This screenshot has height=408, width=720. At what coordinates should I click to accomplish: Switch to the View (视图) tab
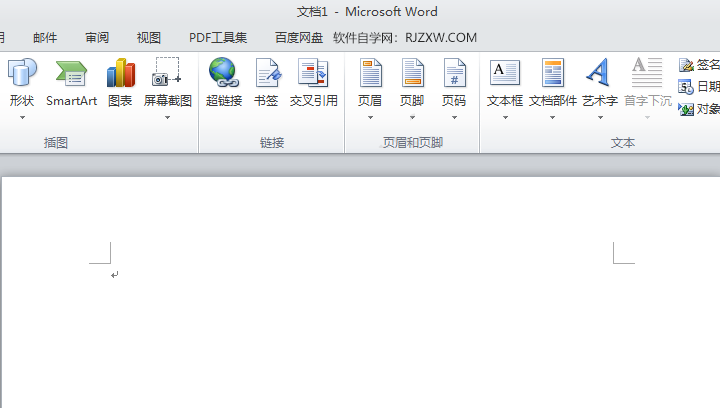[x=149, y=38]
